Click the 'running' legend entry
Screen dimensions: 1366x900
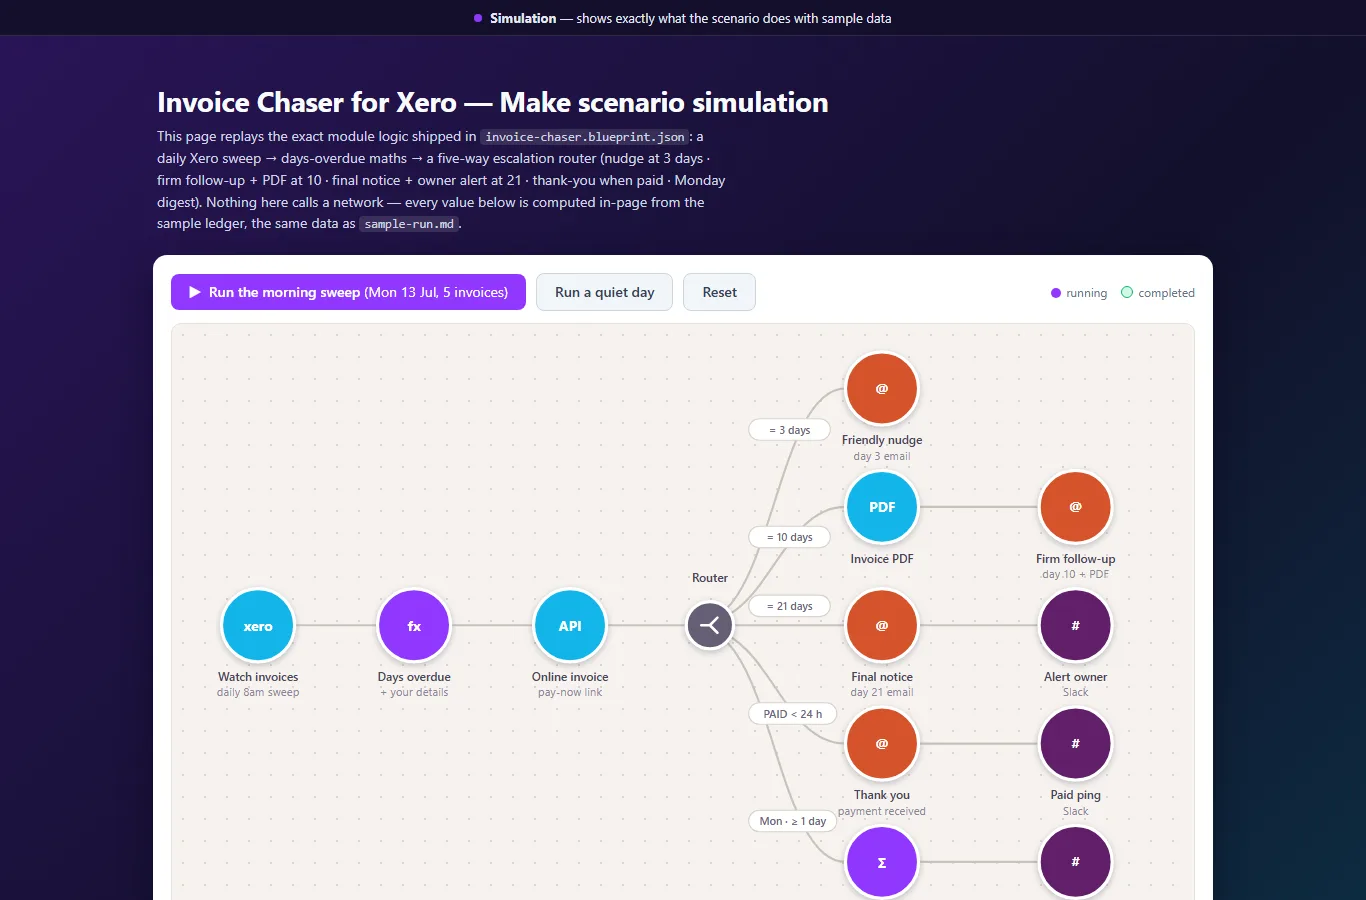click(x=1079, y=293)
